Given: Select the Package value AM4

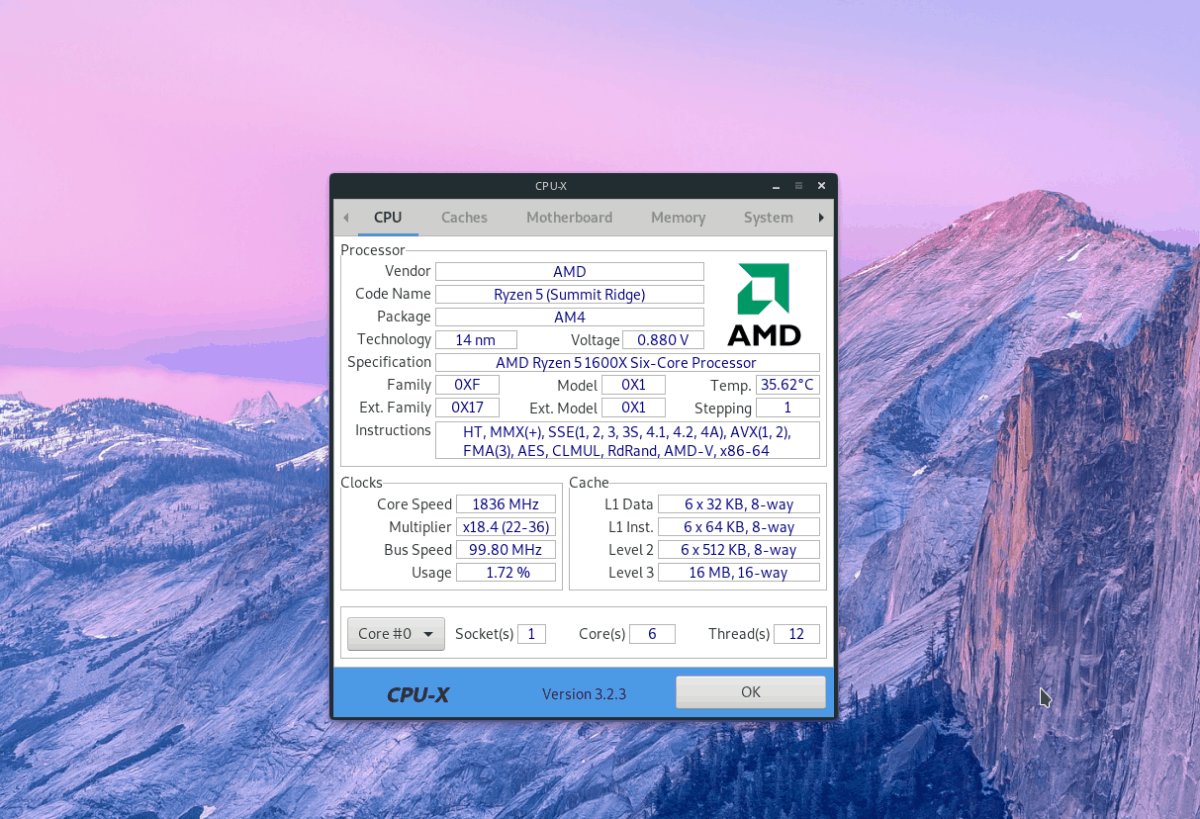Looking at the screenshot, I should [570, 317].
